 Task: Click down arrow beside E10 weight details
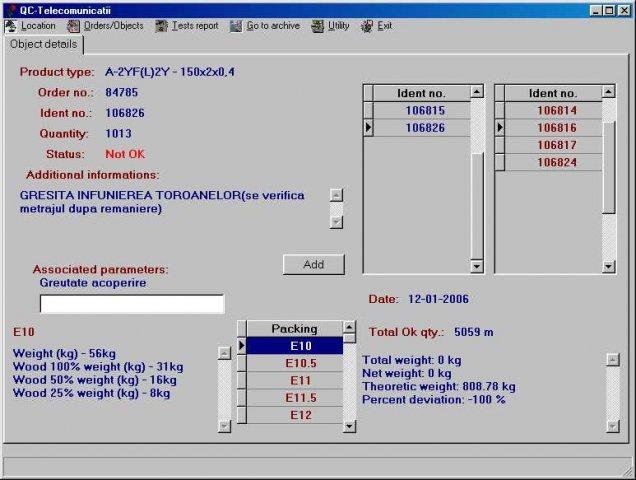(224, 426)
